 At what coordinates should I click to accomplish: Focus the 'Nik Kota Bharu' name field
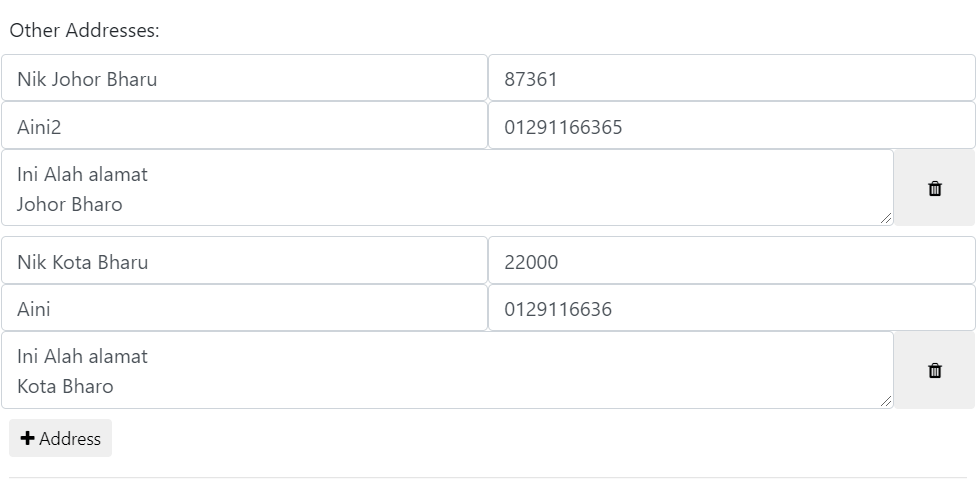coord(244,261)
